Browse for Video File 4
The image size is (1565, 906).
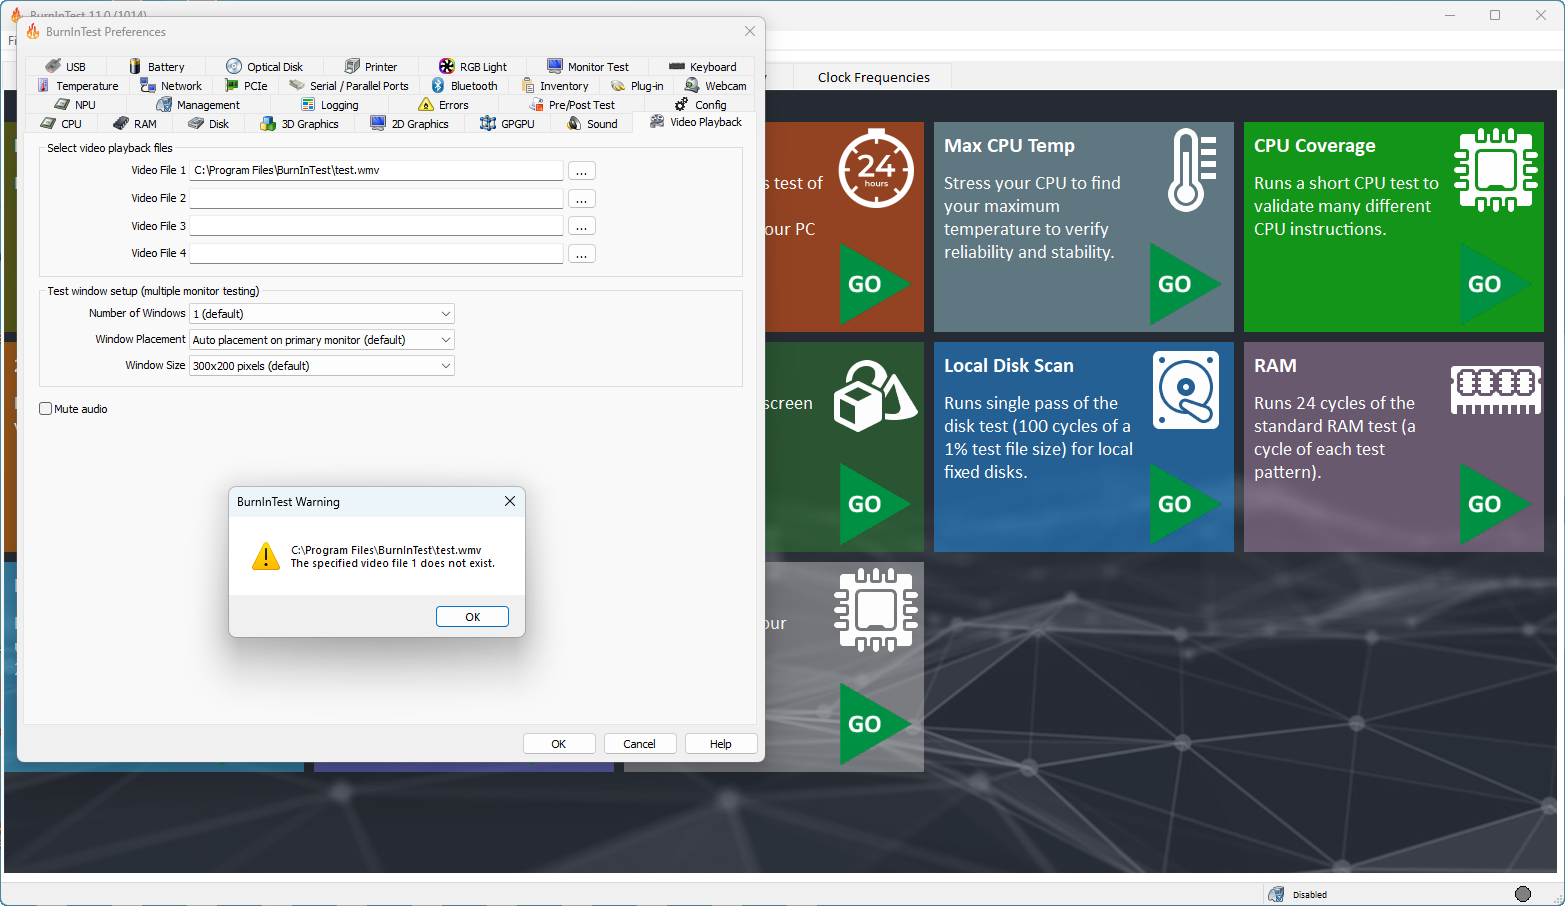[581, 254]
